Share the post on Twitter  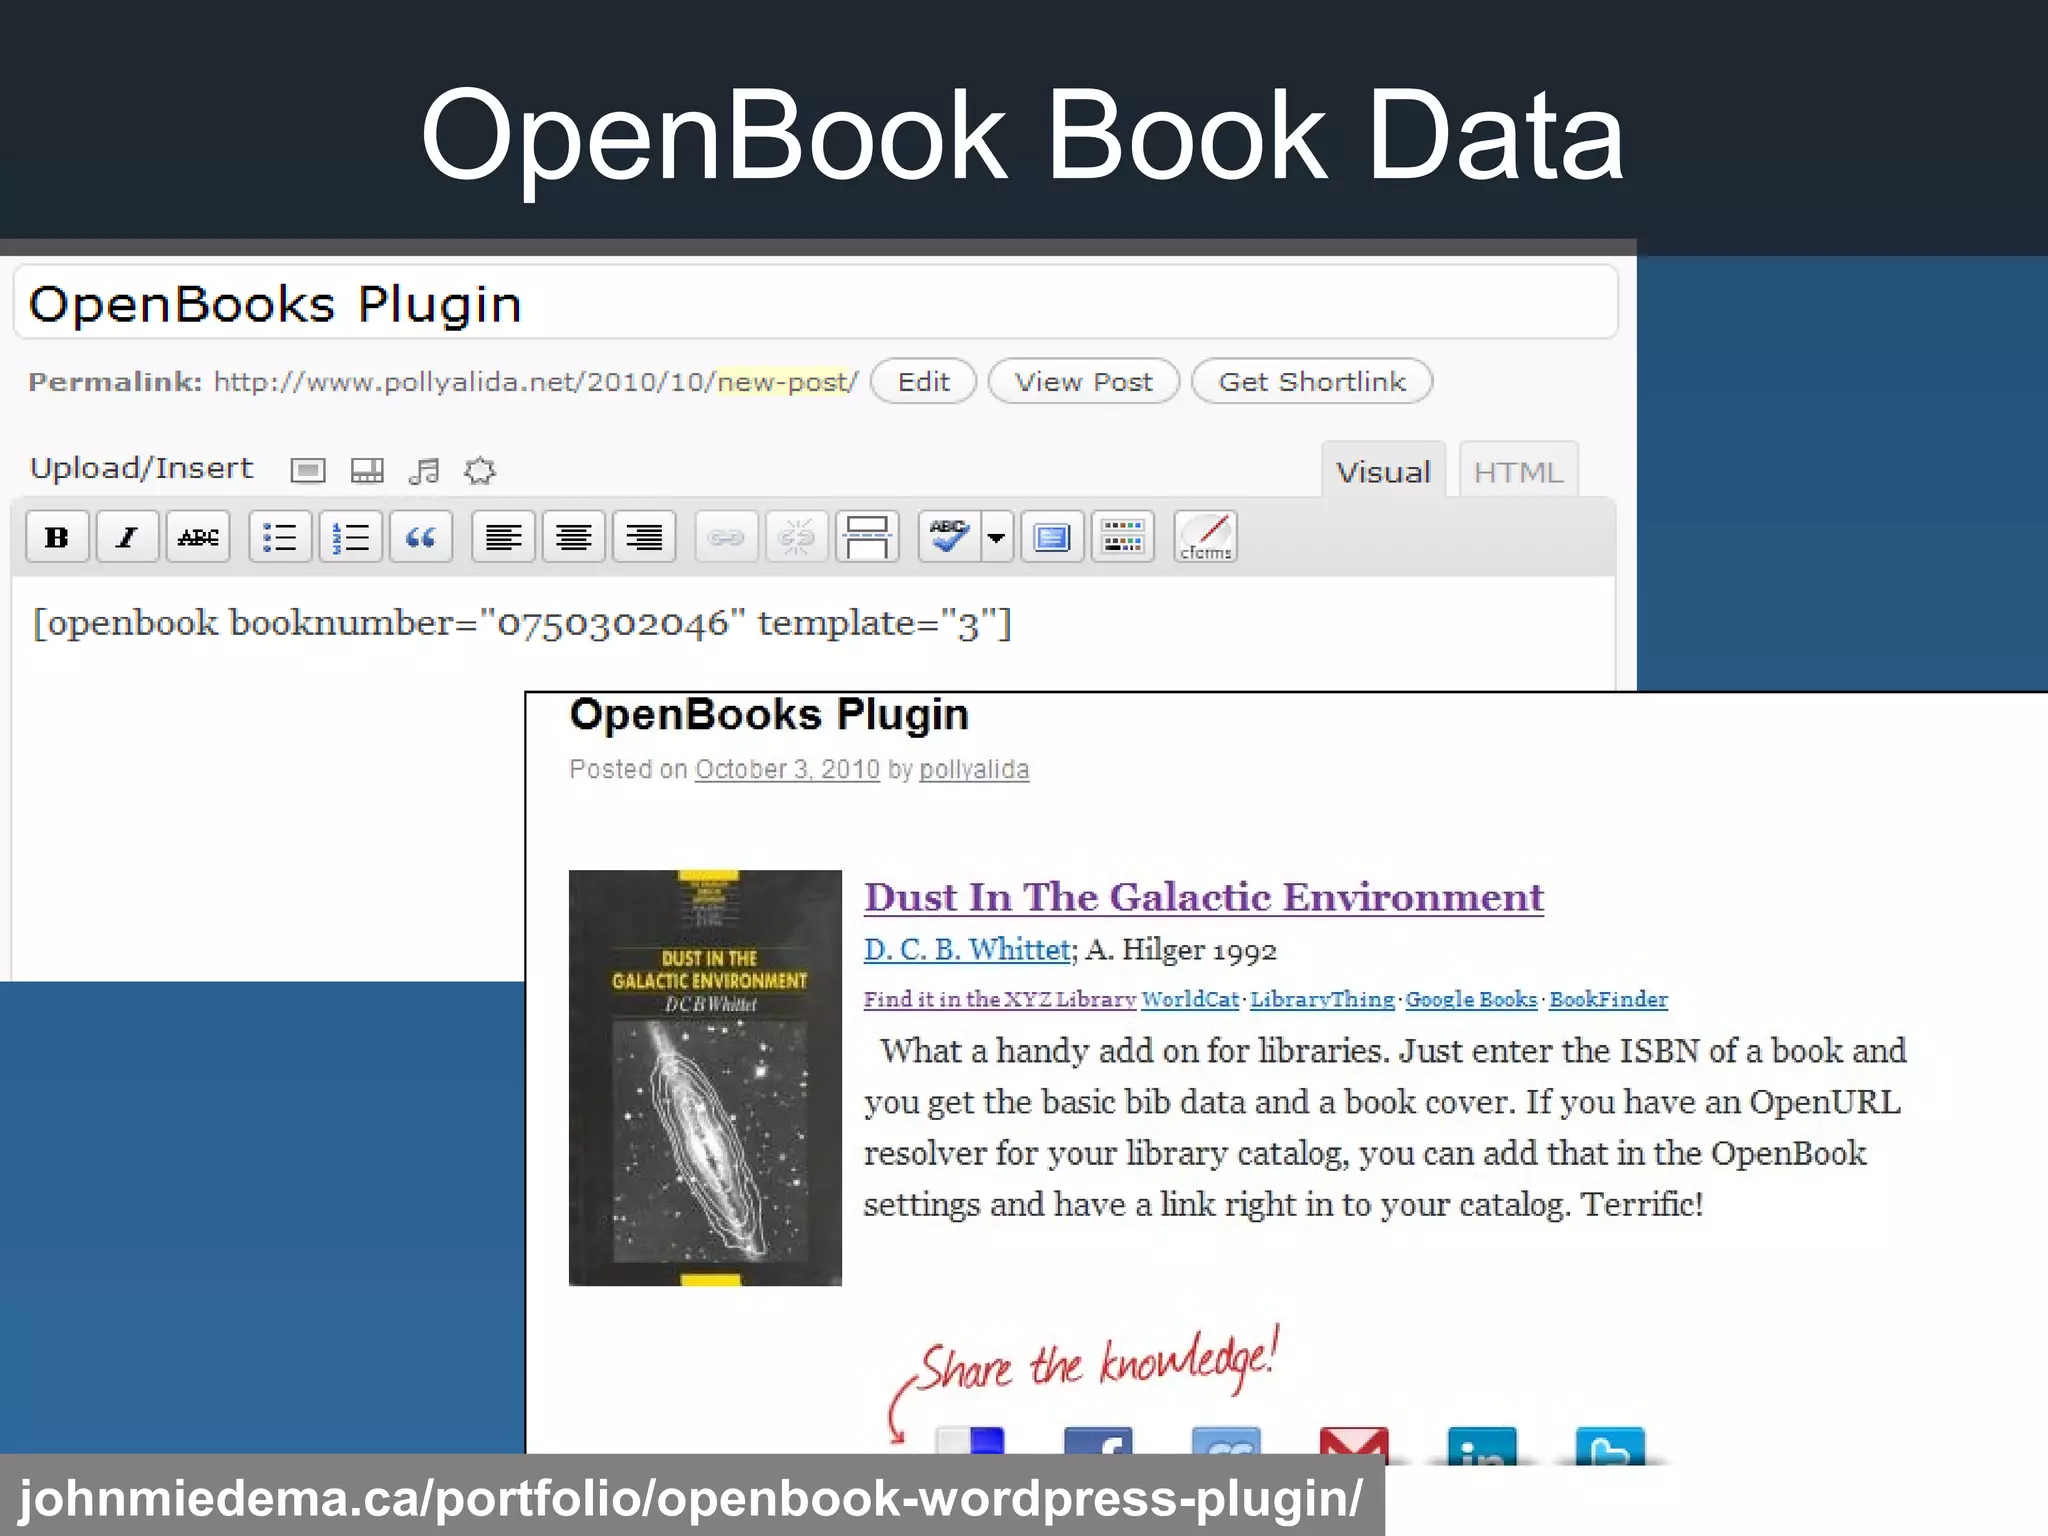pos(1610,1446)
